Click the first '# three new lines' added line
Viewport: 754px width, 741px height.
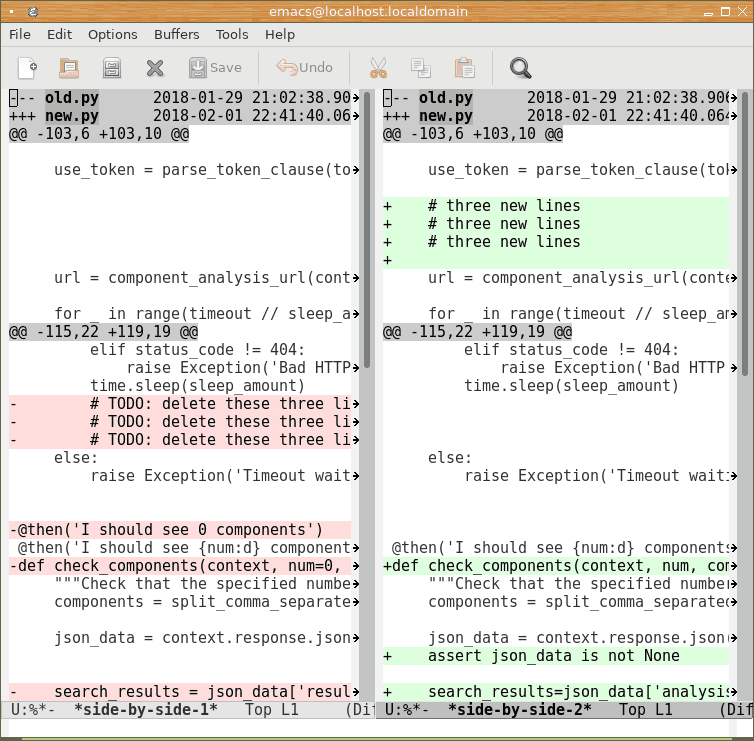(x=555, y=206)
